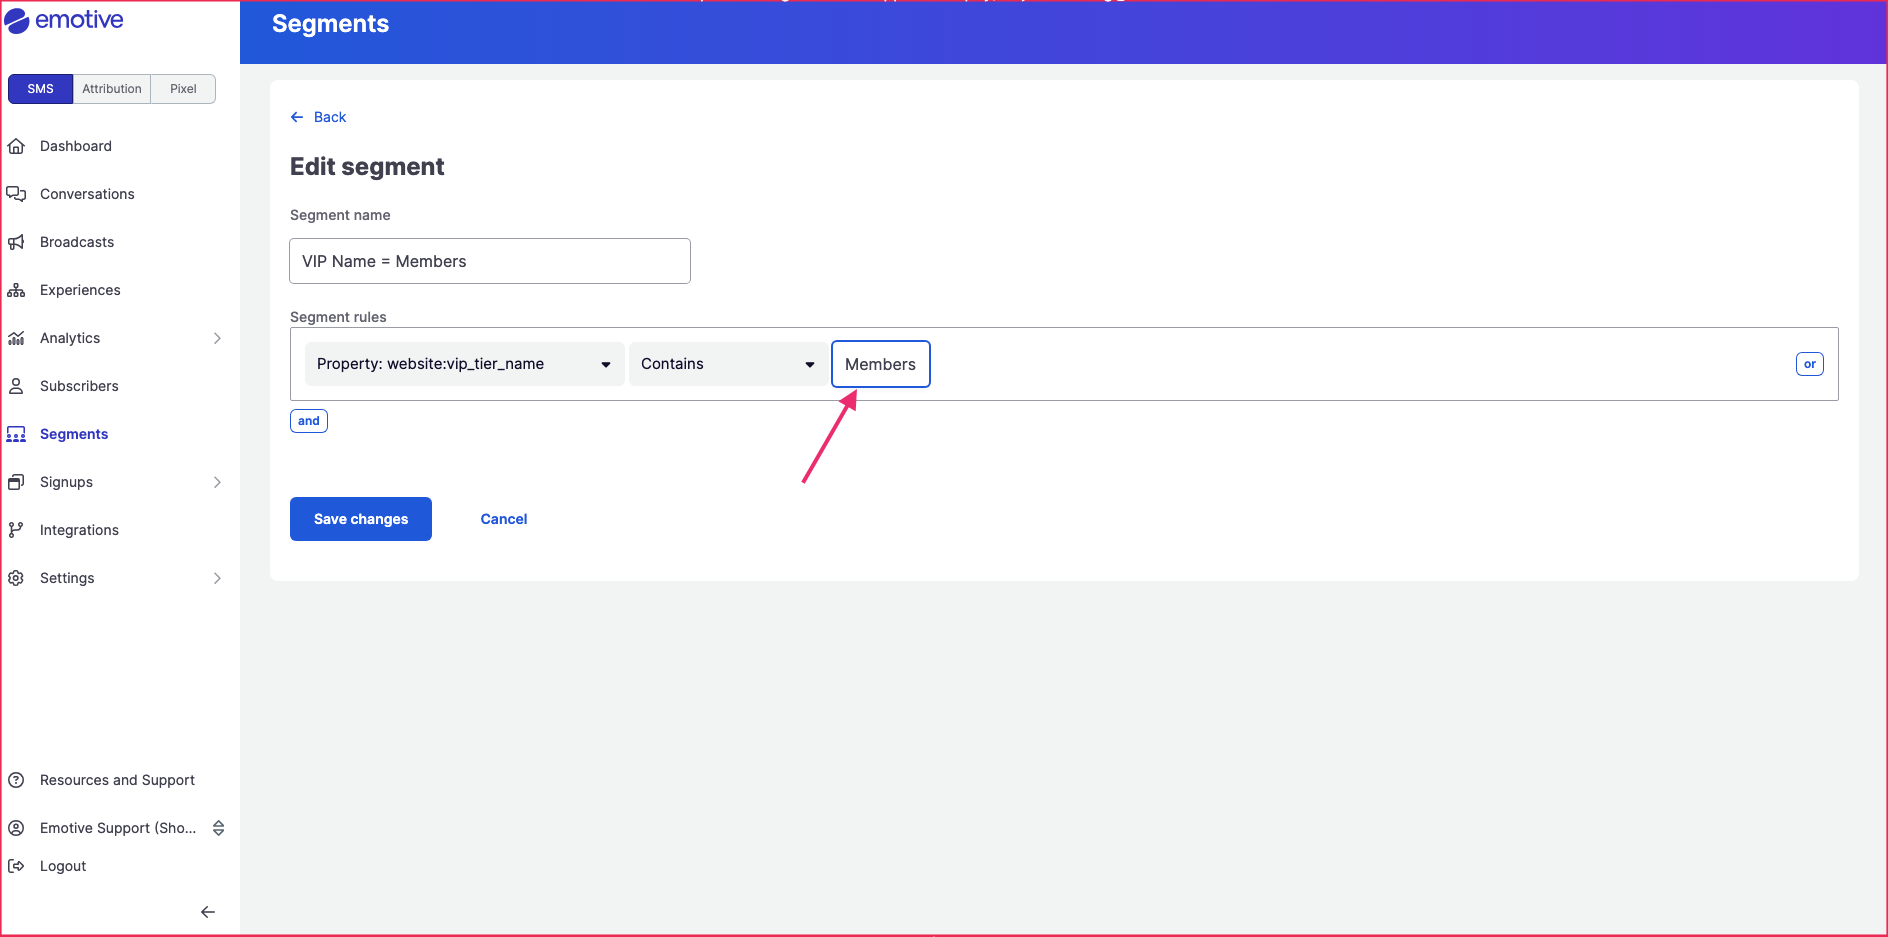
Task: Go to Integrations menu item
Action: (79, 530)
